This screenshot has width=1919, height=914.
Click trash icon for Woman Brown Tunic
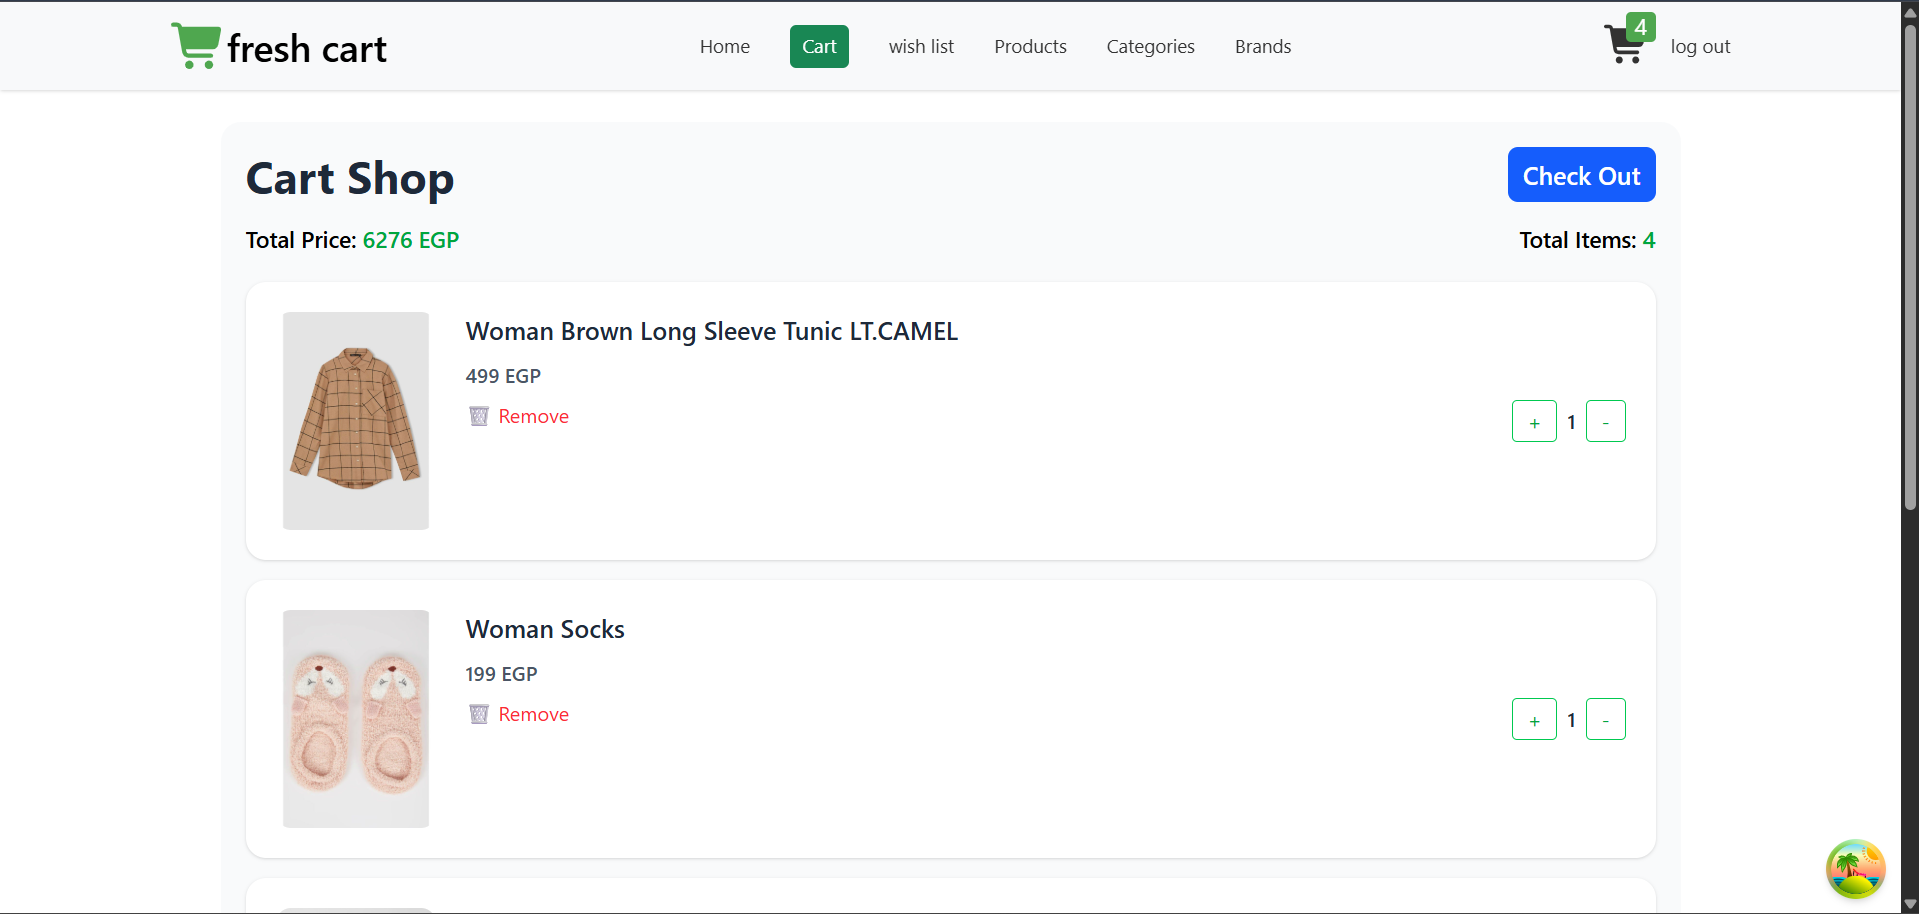(479, 416)
